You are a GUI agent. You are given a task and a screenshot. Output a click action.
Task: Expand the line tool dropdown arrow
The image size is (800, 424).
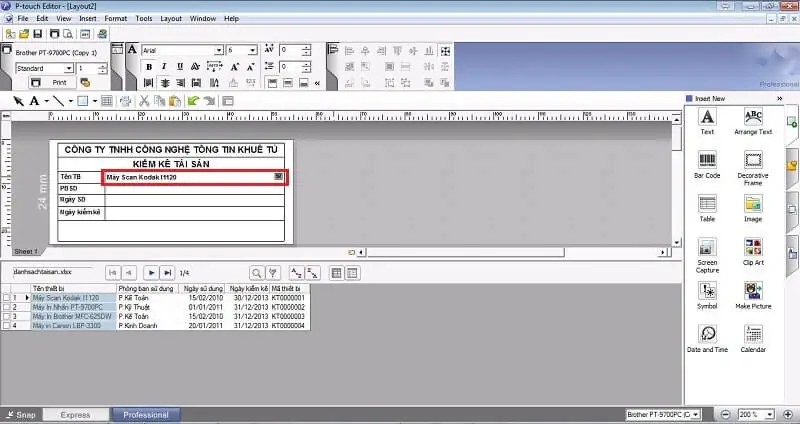point(70,101)
